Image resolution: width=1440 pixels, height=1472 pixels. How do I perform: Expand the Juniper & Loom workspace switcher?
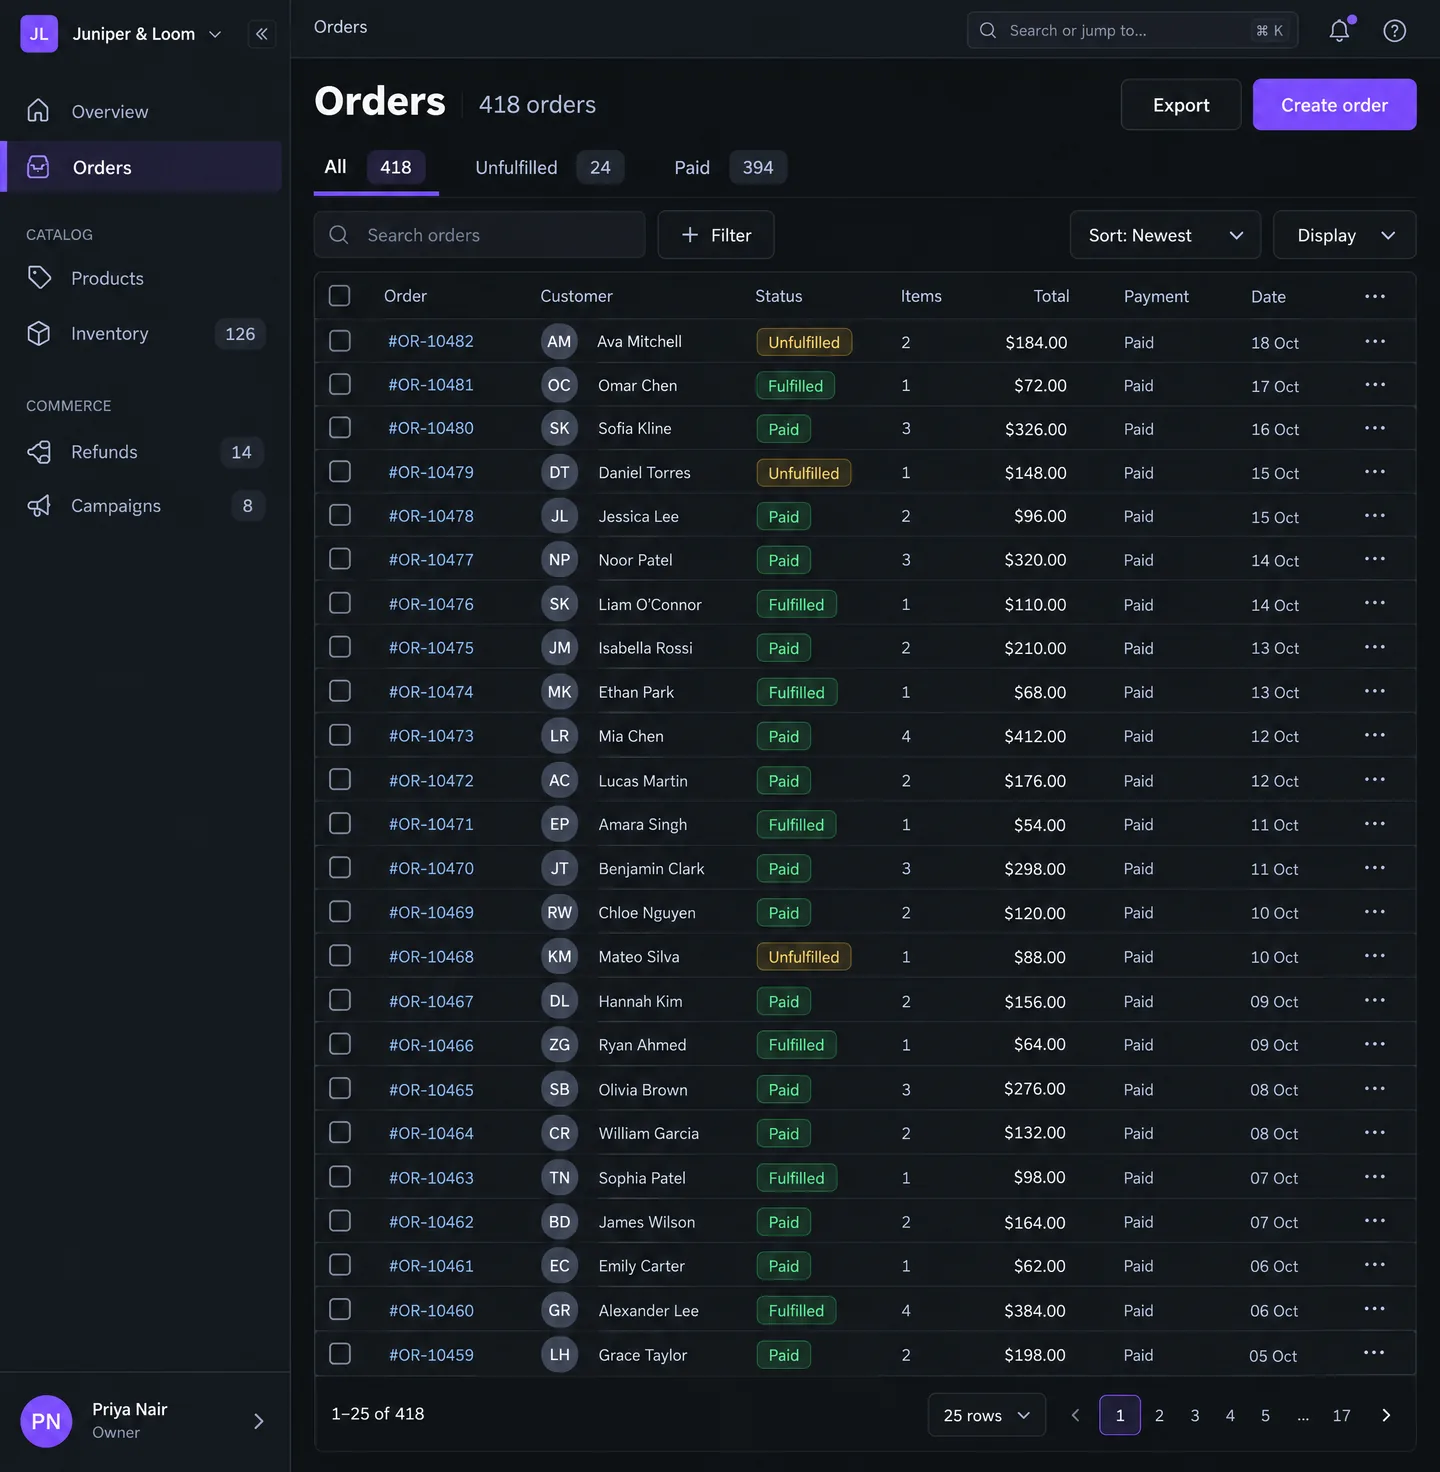point(147,34)
